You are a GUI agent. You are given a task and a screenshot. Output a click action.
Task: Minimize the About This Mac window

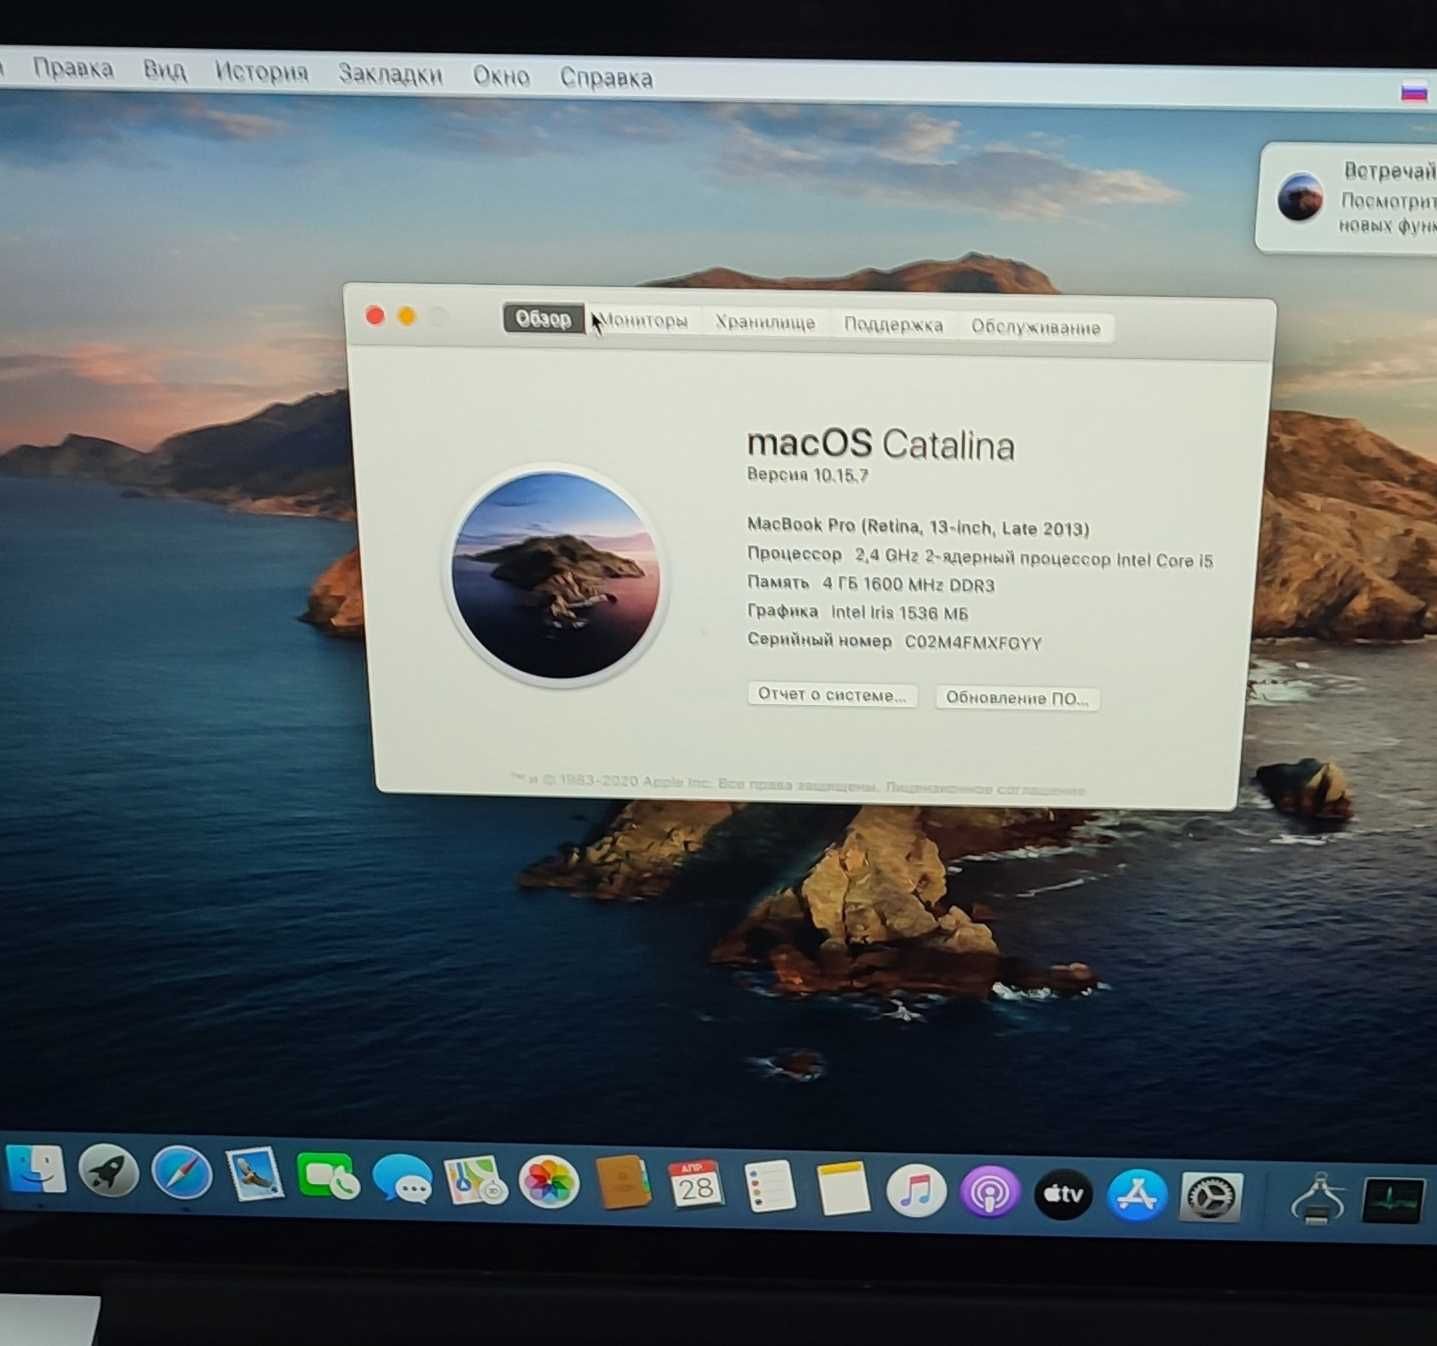coord(407,317)
